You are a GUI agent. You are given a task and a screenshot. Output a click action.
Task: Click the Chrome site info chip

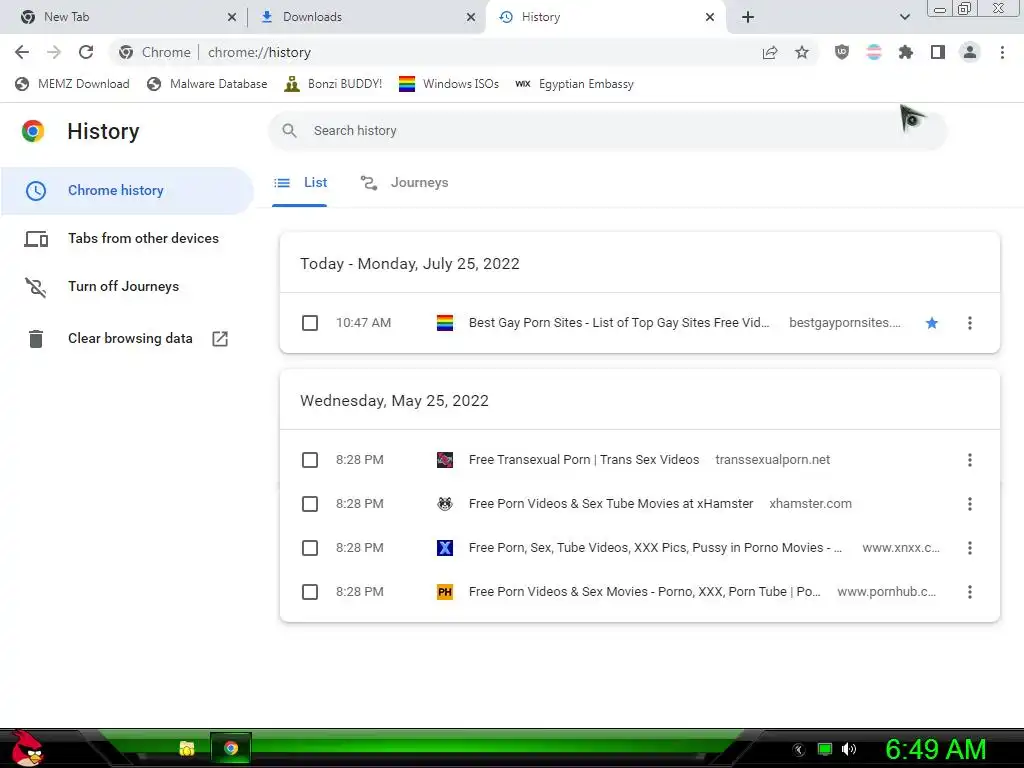155,52
